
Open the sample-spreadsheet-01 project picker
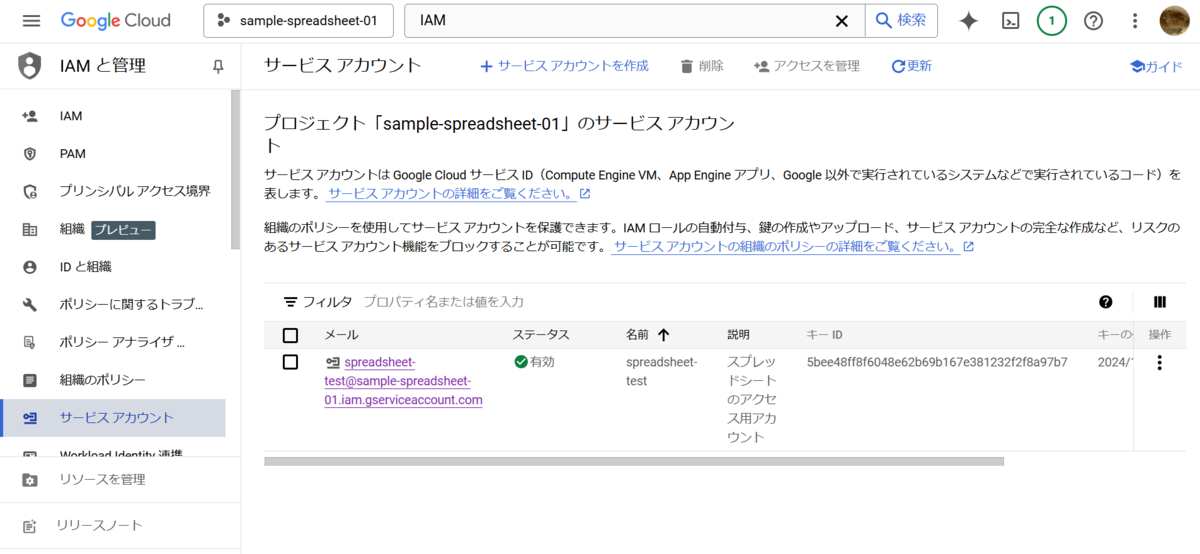coord(298,21)
